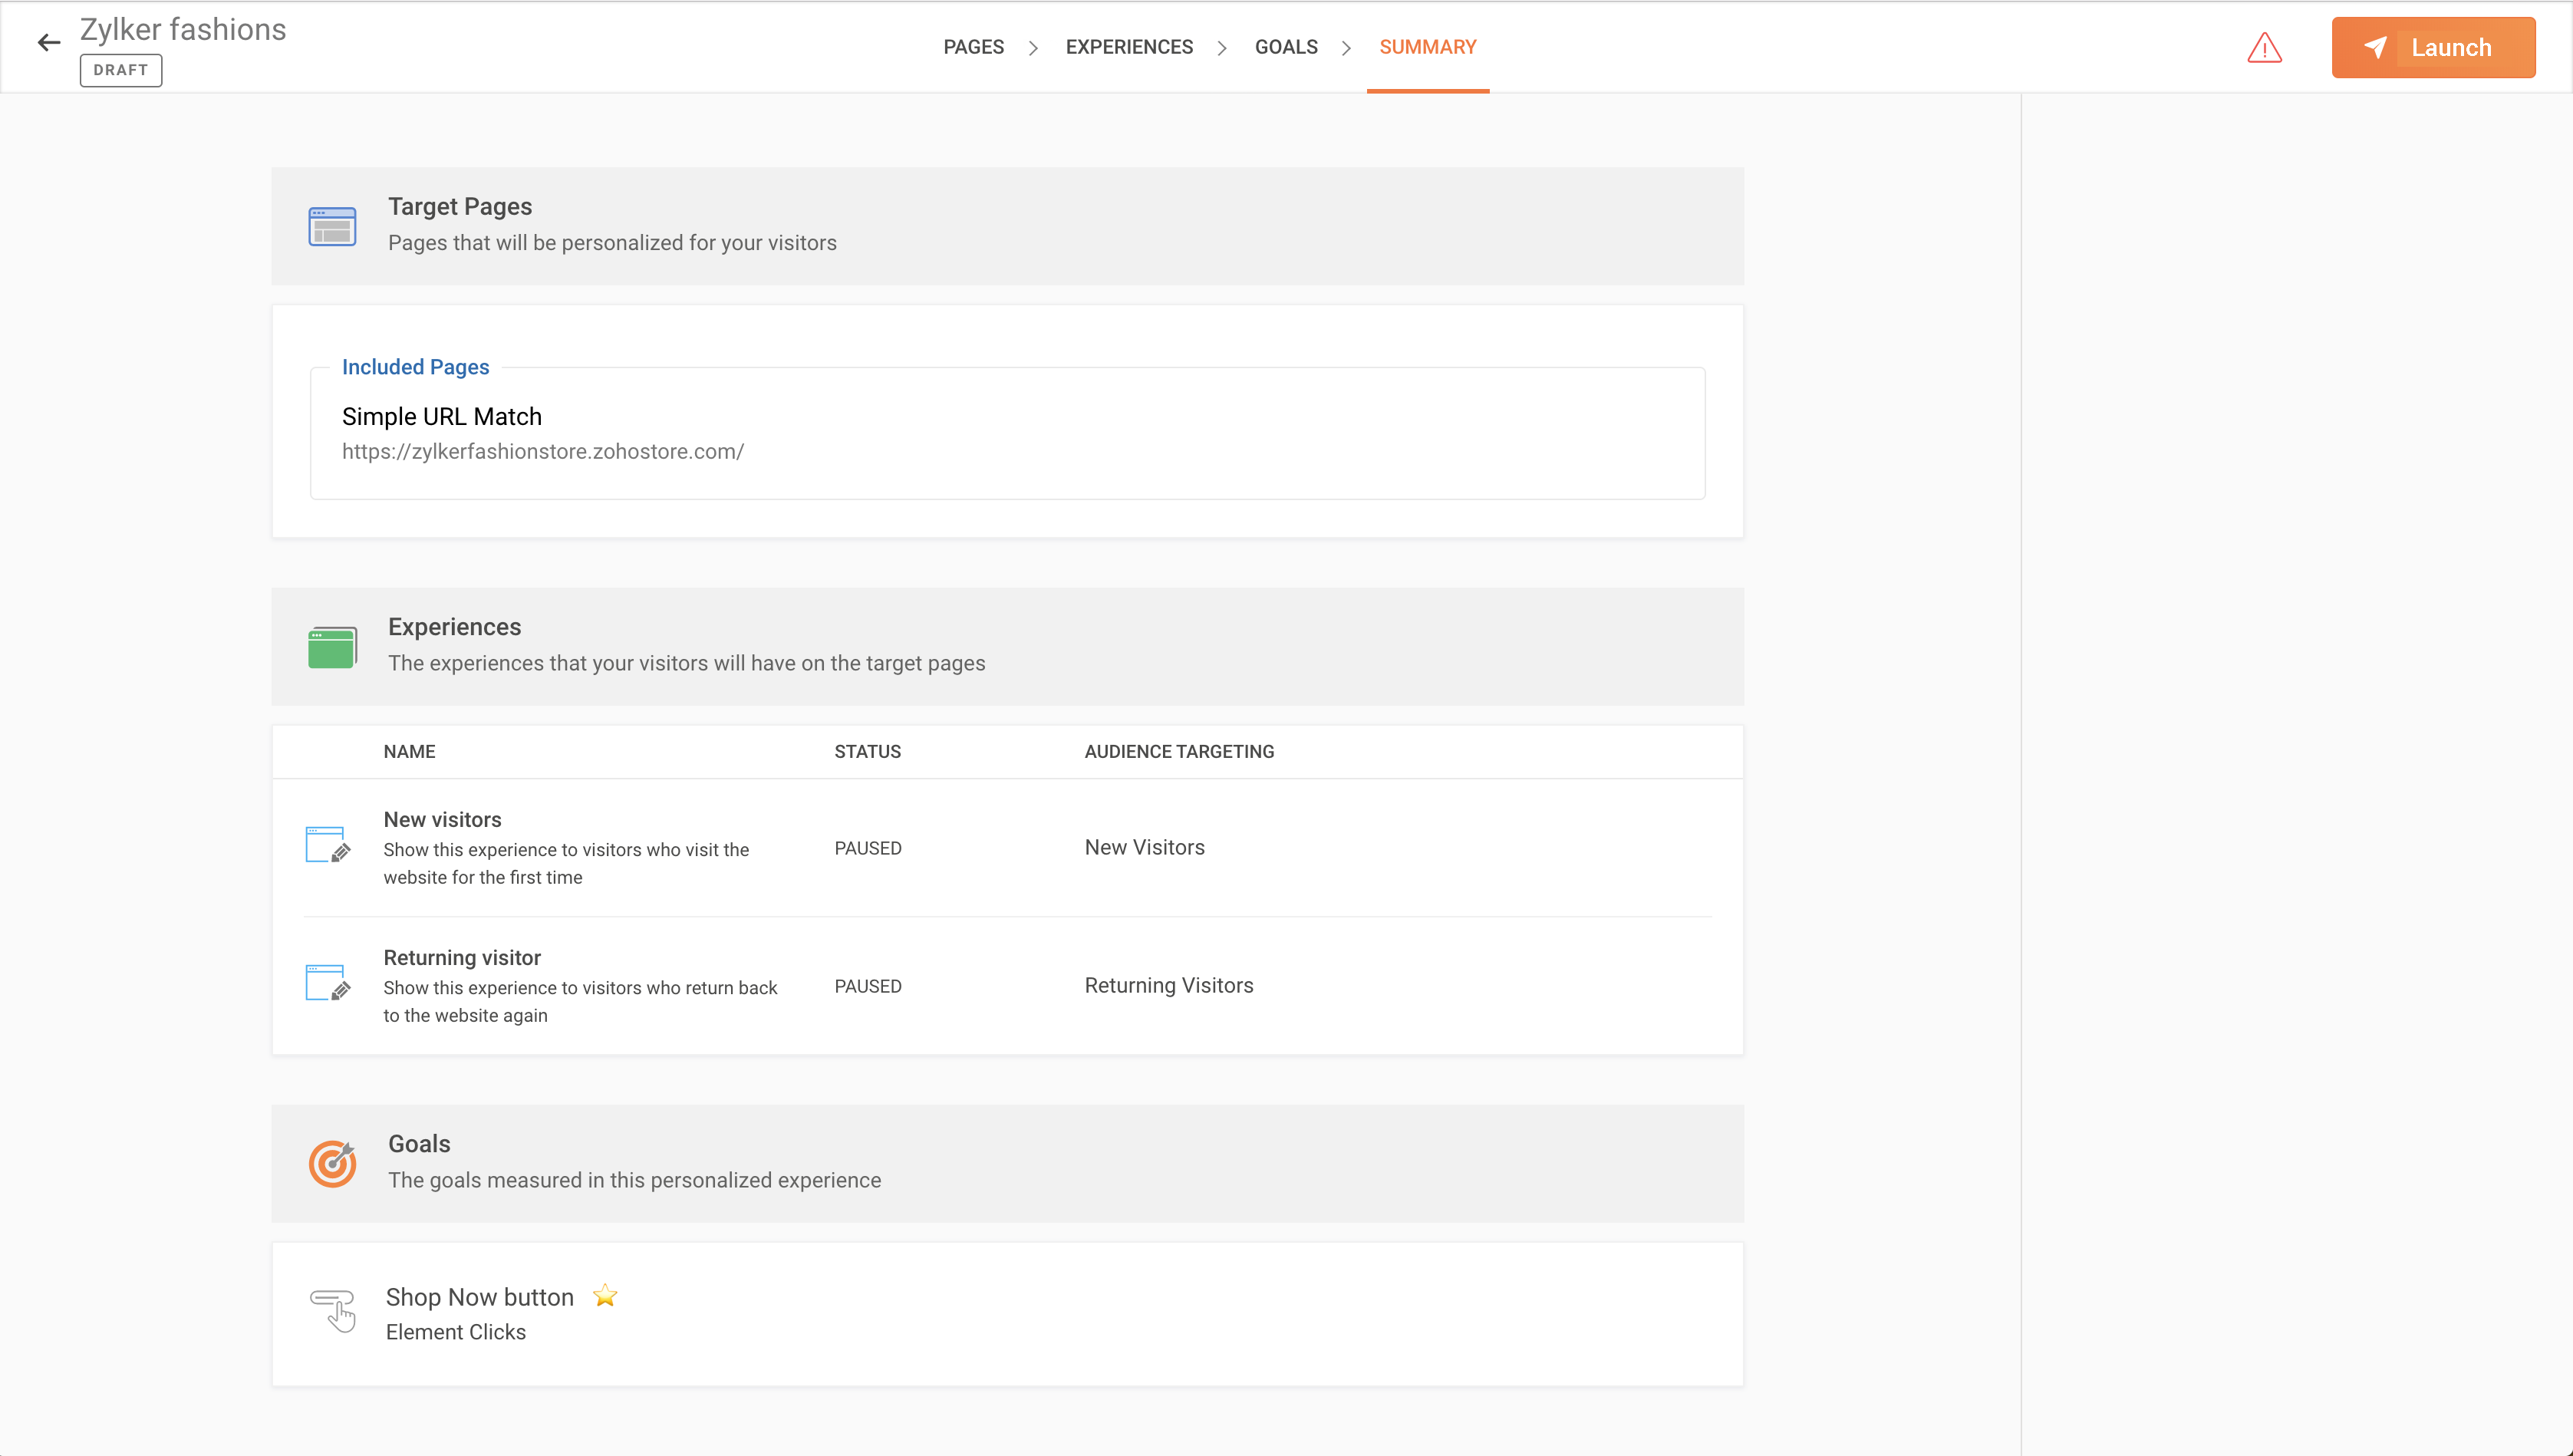Click the zylkerfashionstore URL text
This screenshot has width=2573, height=1456.
pyautogui.click(x=542, y=452)
